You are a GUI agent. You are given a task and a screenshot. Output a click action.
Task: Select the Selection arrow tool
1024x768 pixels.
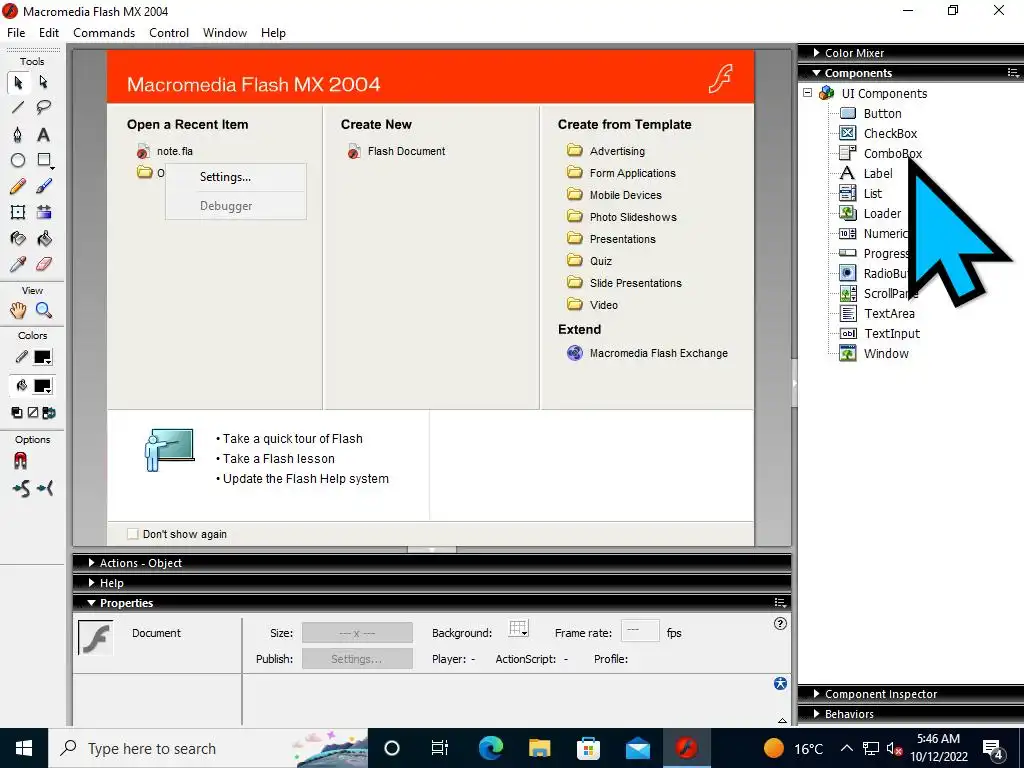coord(18,82)
